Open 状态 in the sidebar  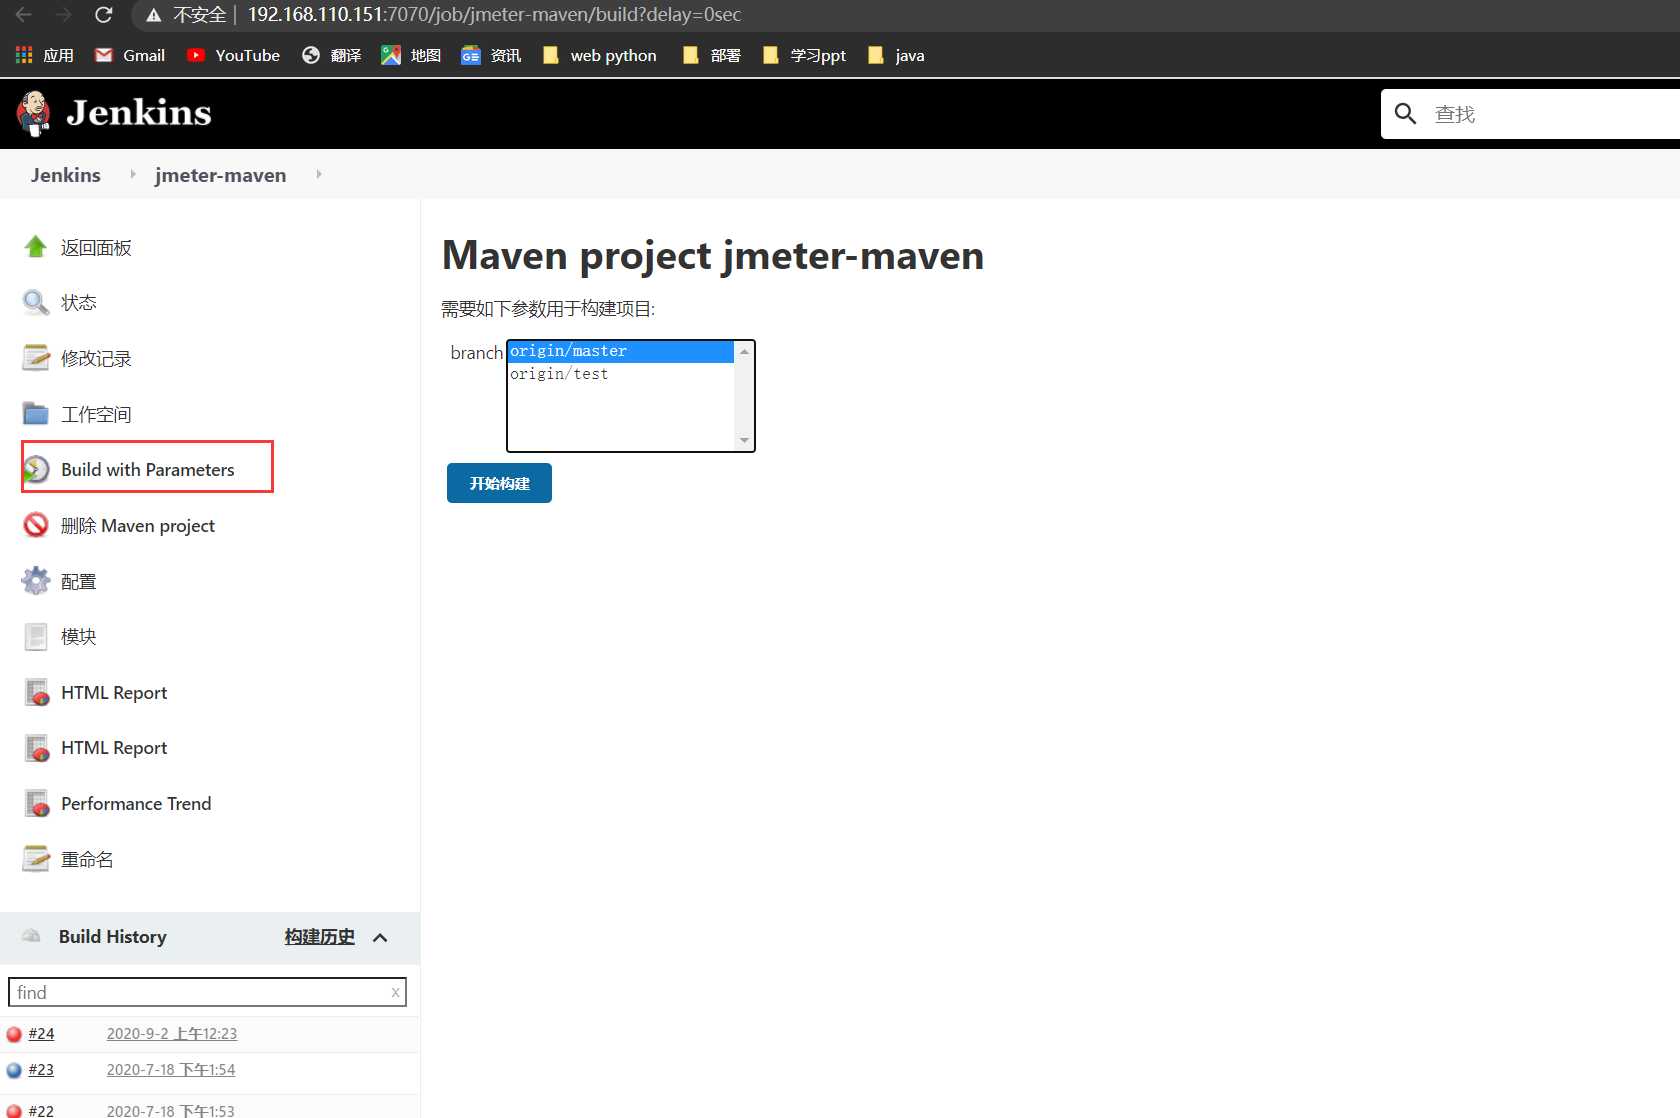coord(79,302)
